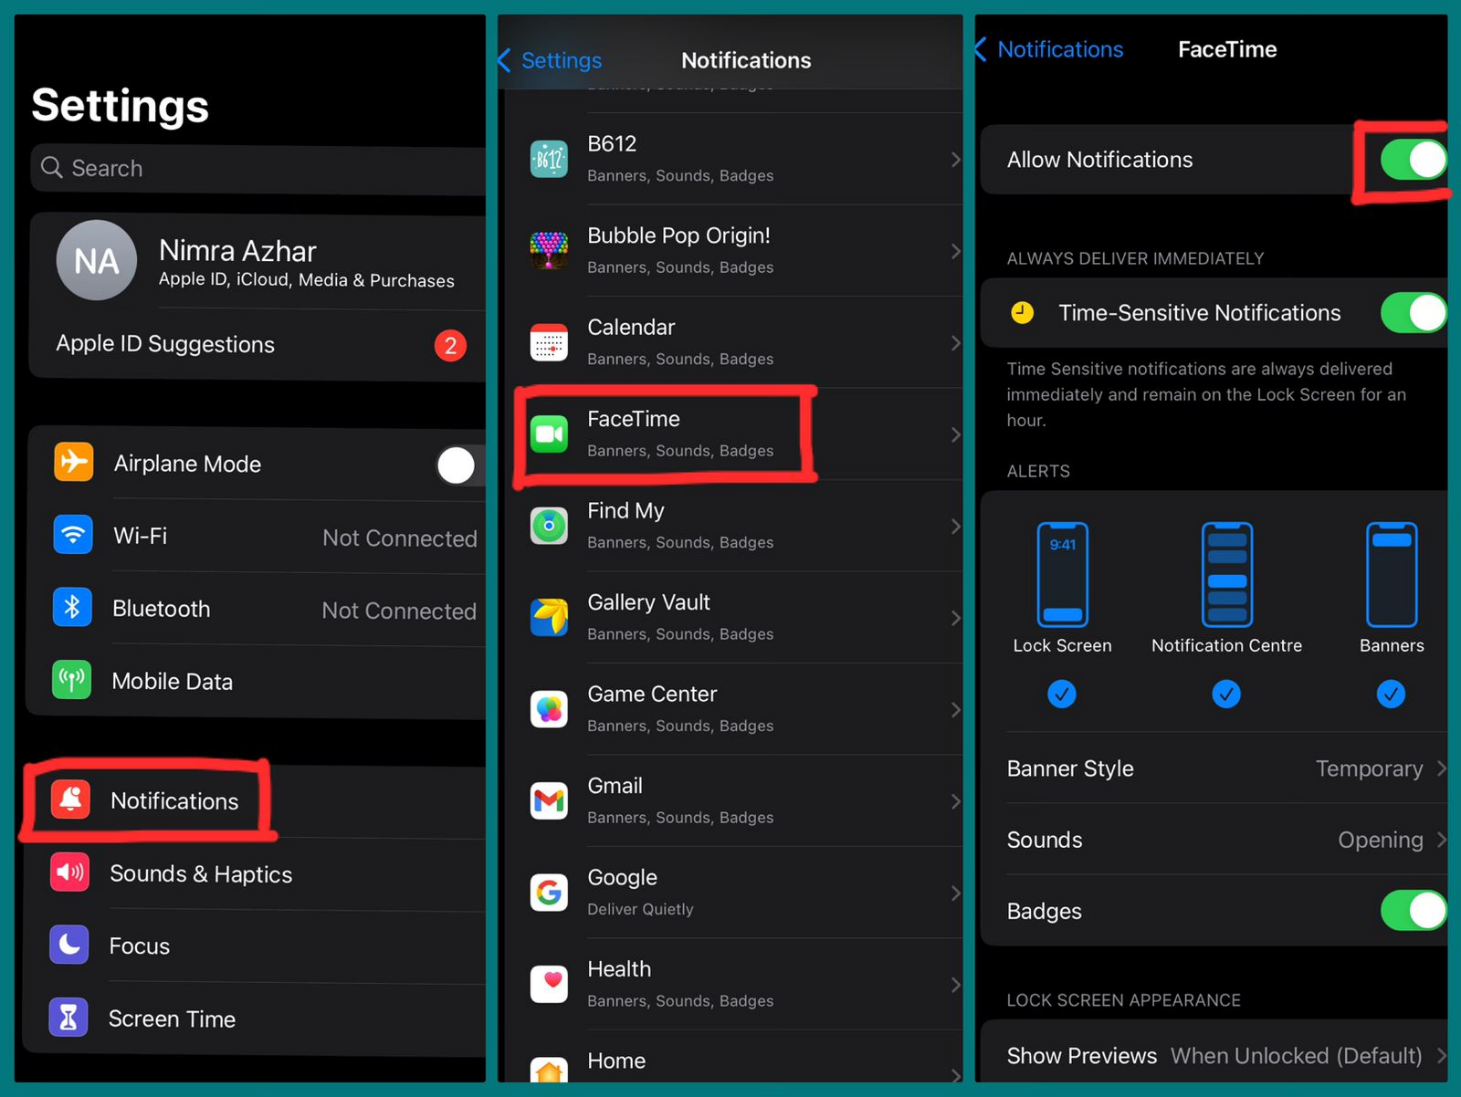The height and width of the screenshot is (1097, 1461).
Task: Select the Bluetooth icon in Settings
Action: point(71,607)
